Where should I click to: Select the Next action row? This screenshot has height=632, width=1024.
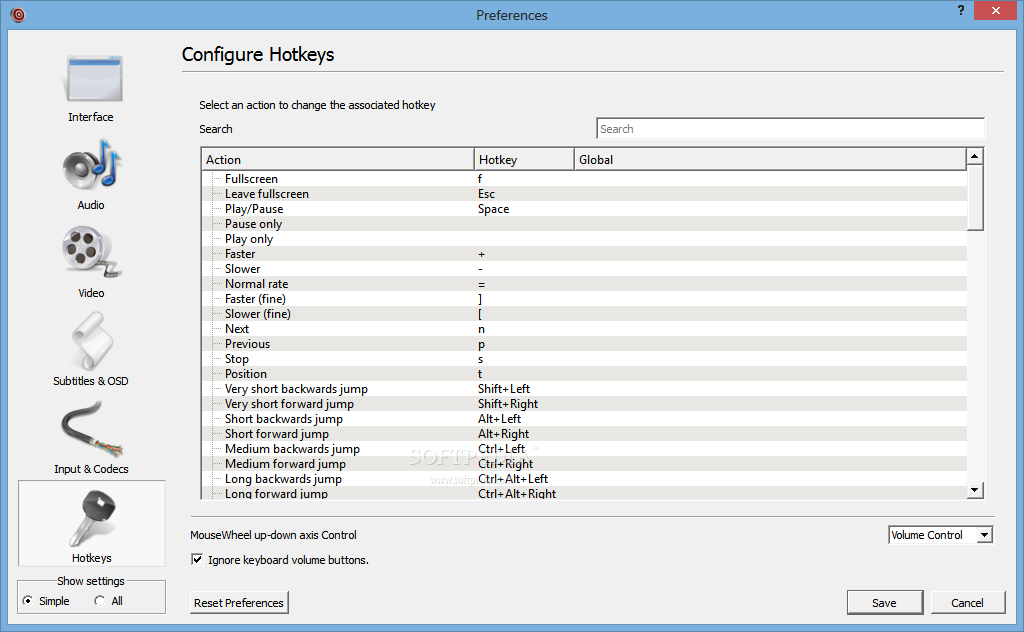(x=584, y=328)
